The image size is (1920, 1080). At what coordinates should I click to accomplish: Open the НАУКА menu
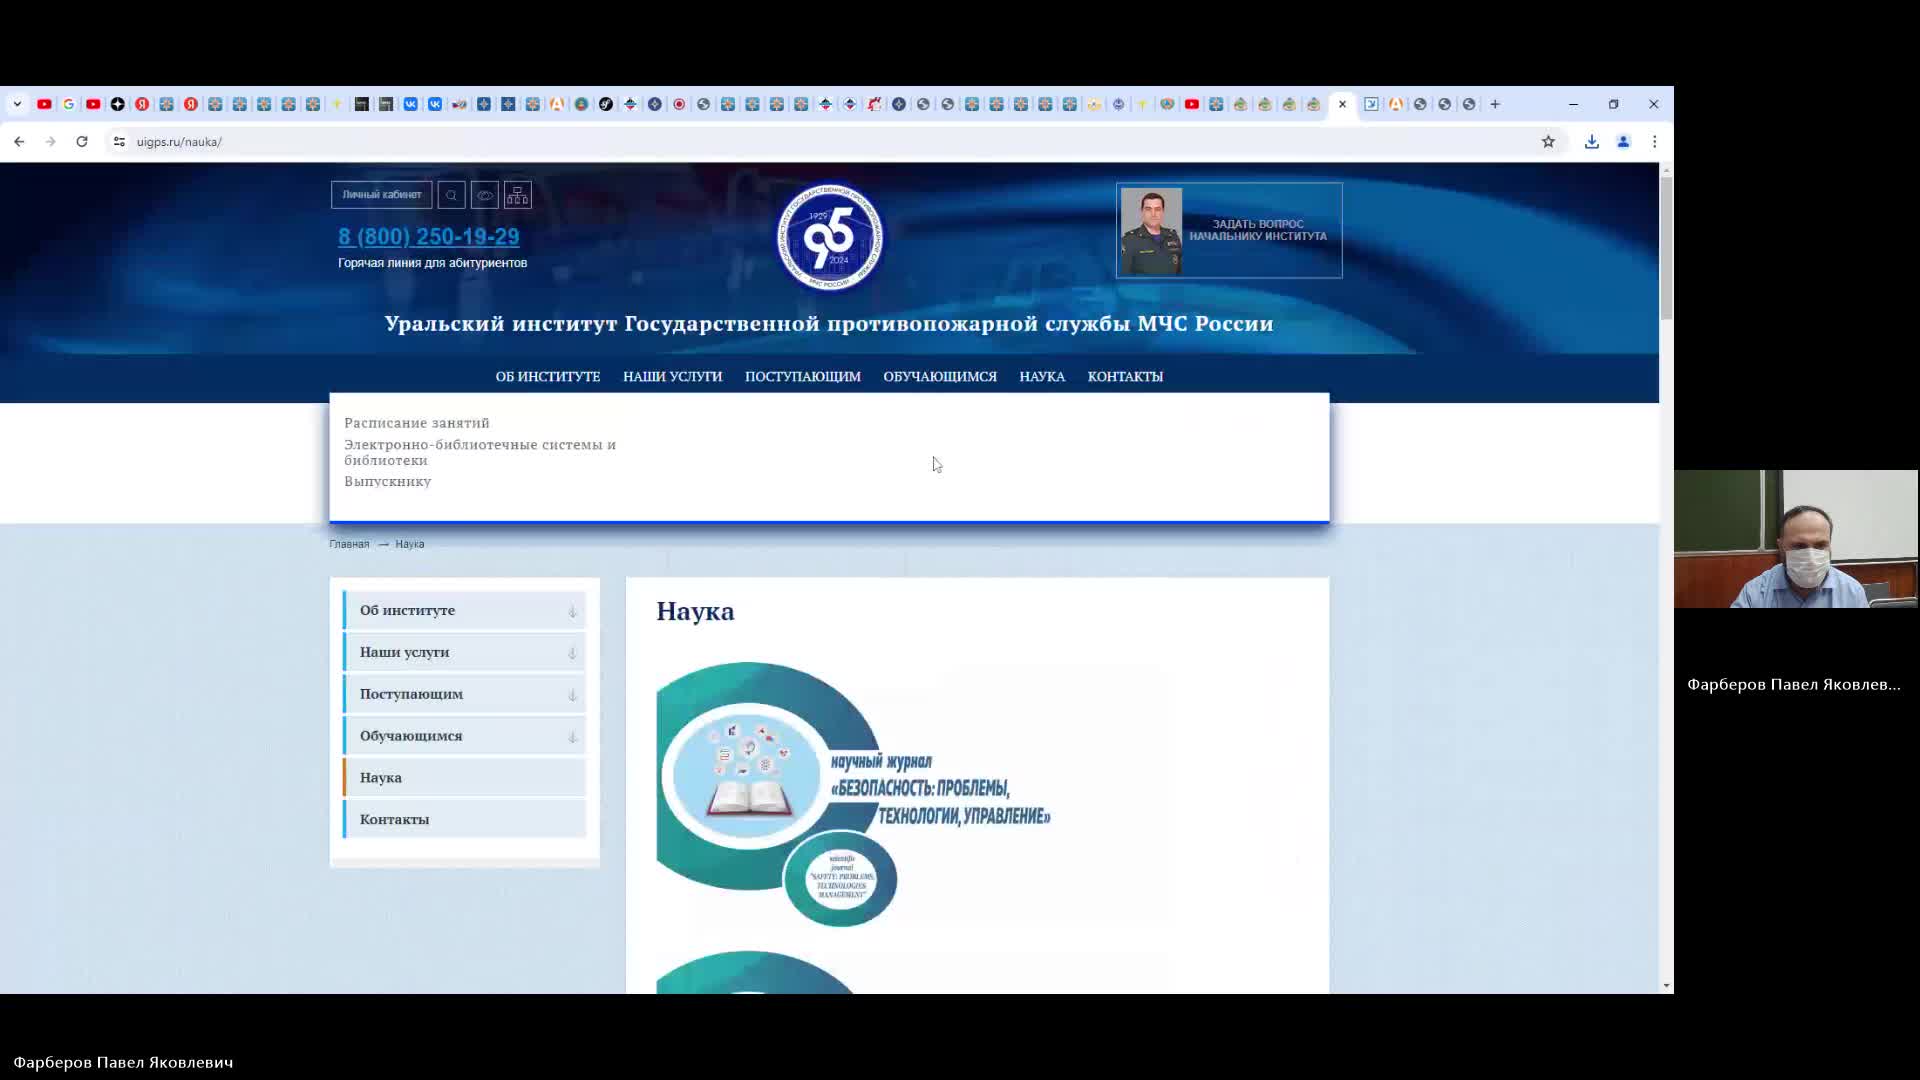[x=1042, y=377]
